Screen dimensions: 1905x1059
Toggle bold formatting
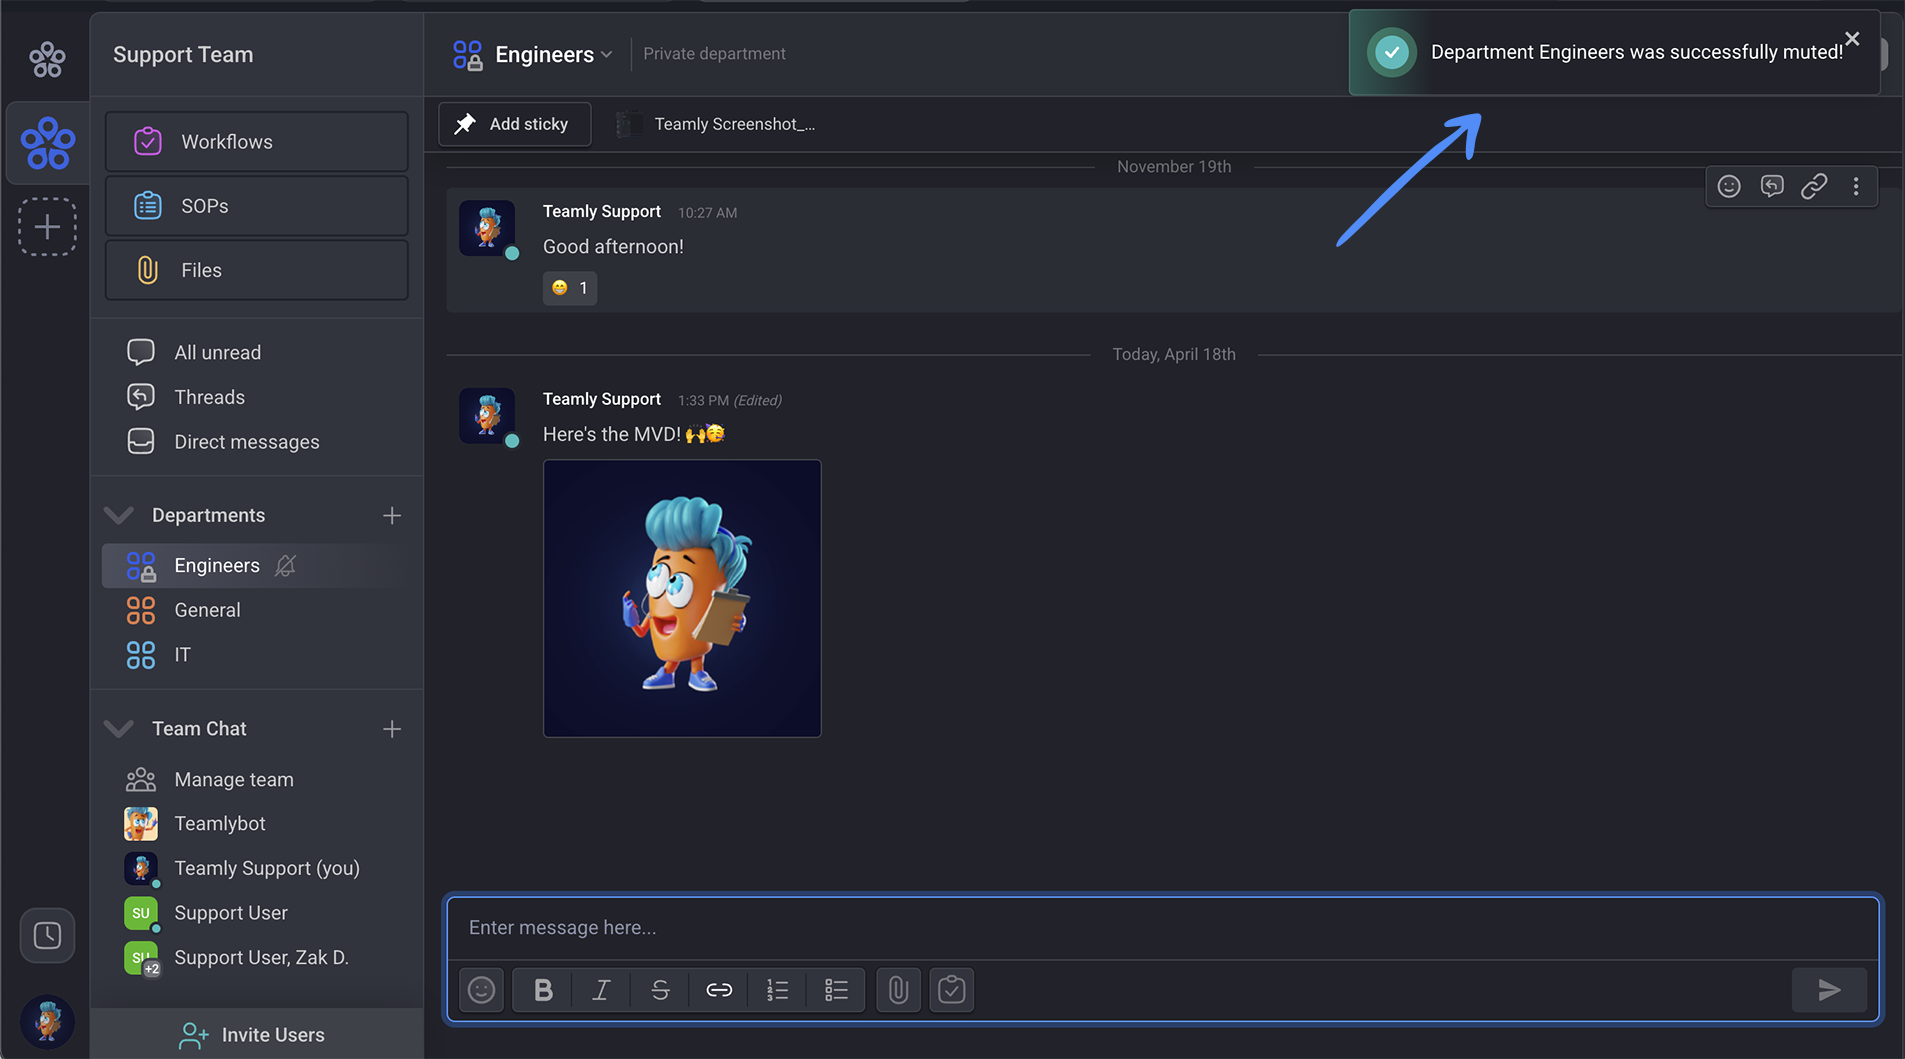pyautogui.click(x=543, y=990)
